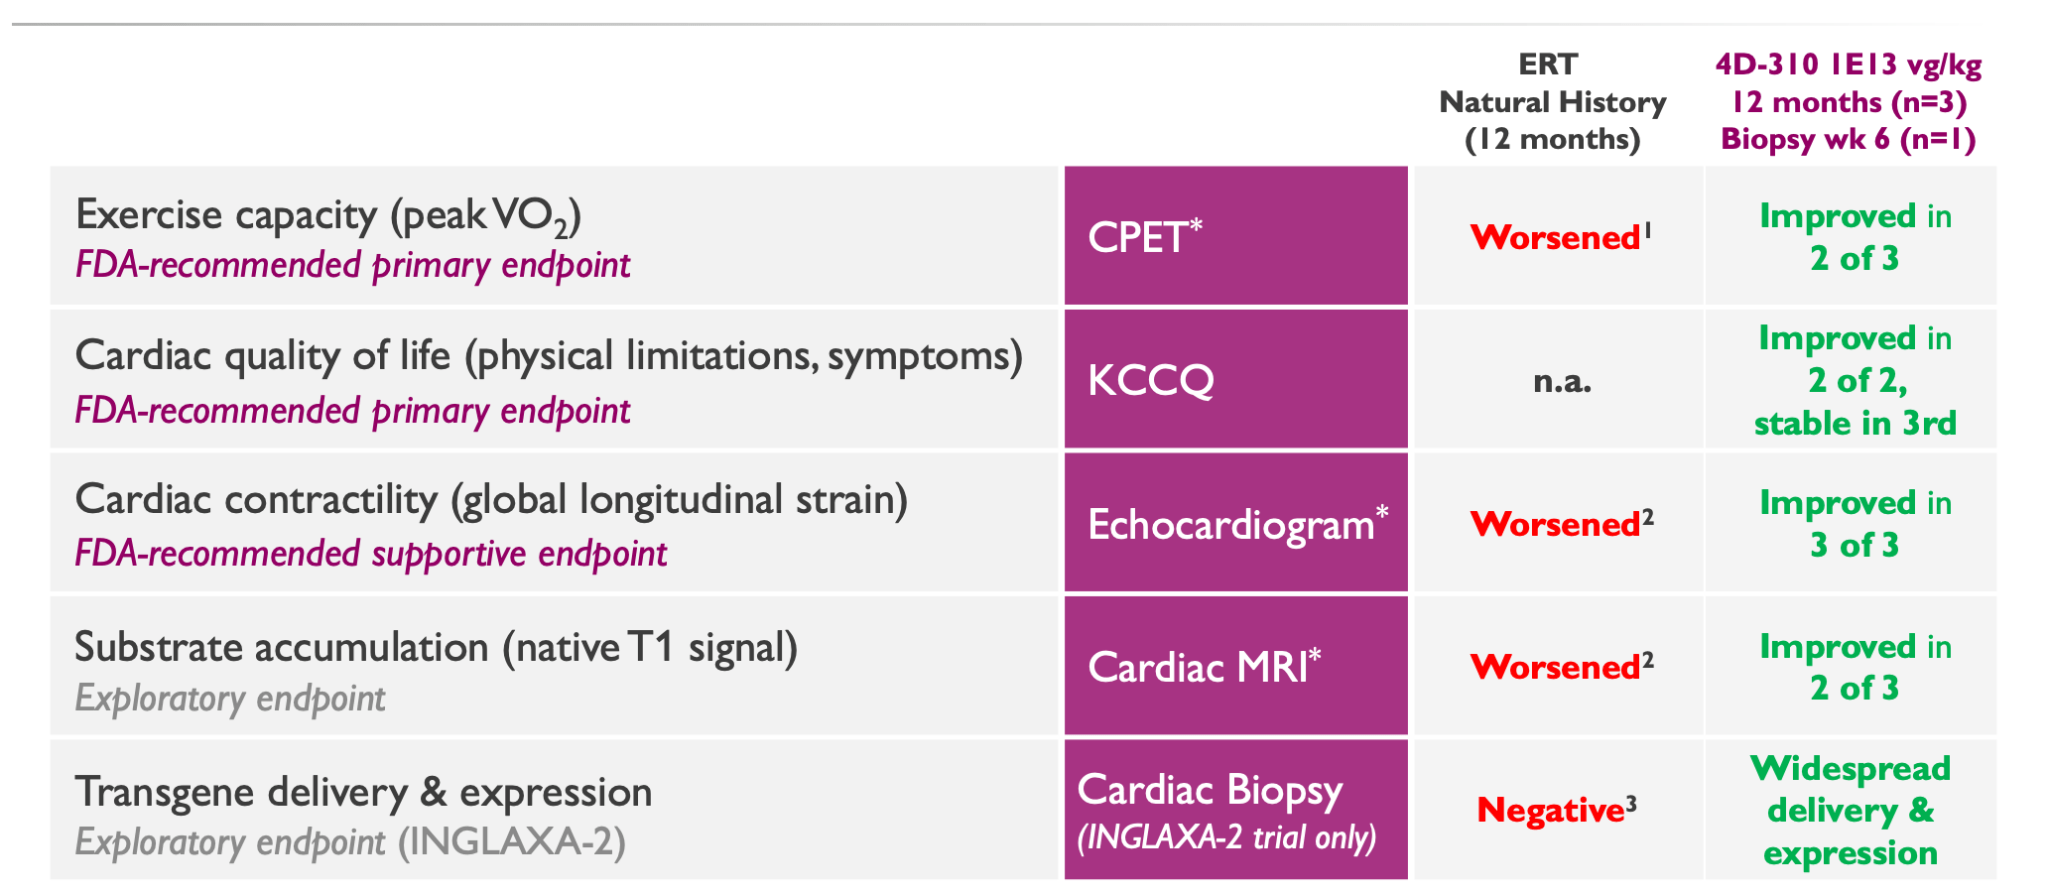Image resolution: width=2048 pixels, height=893 pixels.
Task: Click the green Improved in 3 of 3
Action: (1854, 523)
